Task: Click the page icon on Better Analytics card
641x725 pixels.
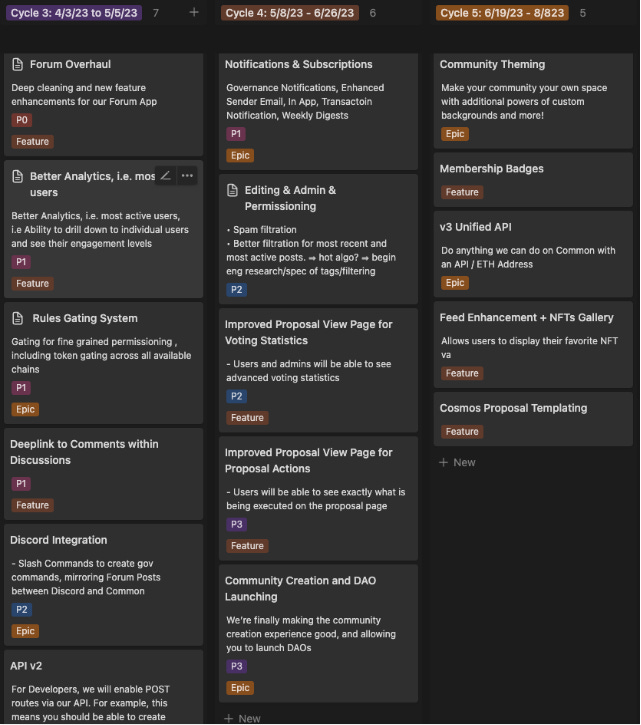Action: 18,176
